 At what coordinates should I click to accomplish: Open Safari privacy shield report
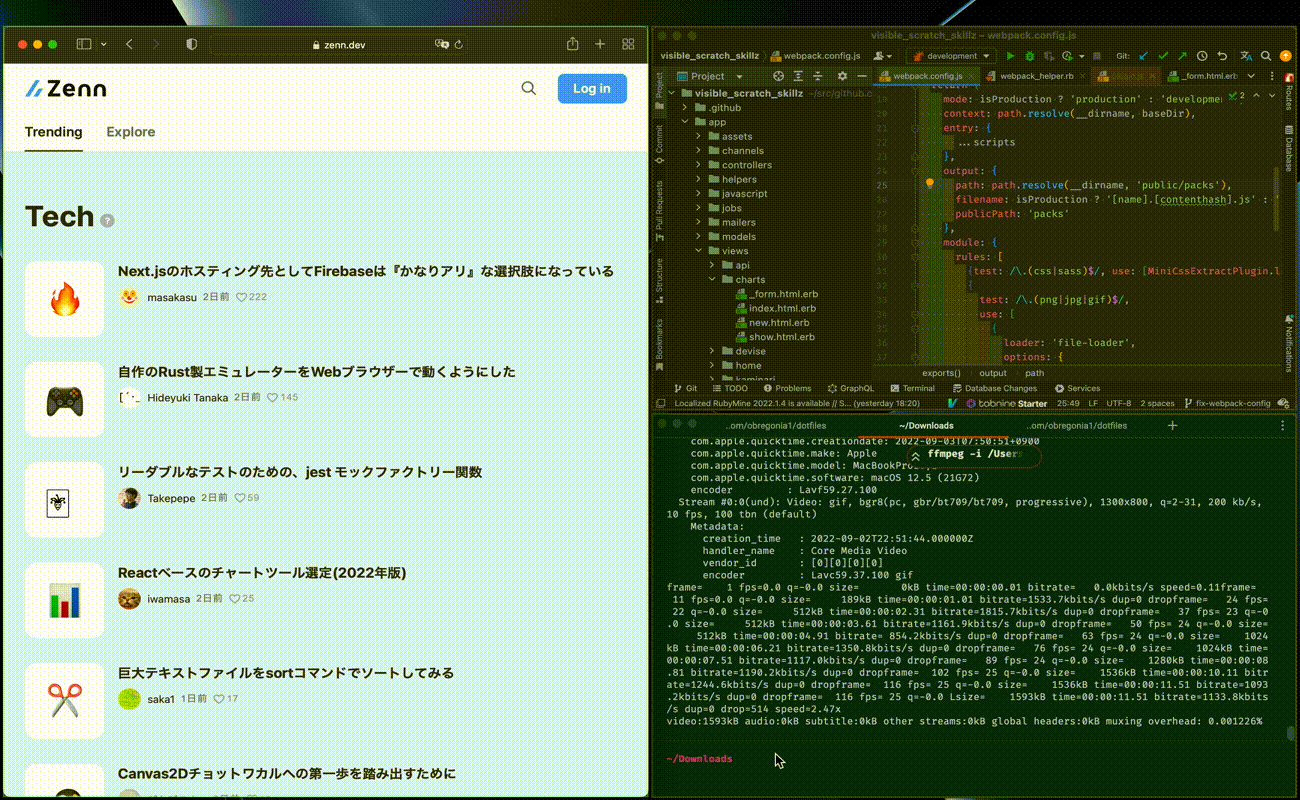click(191, 44)
